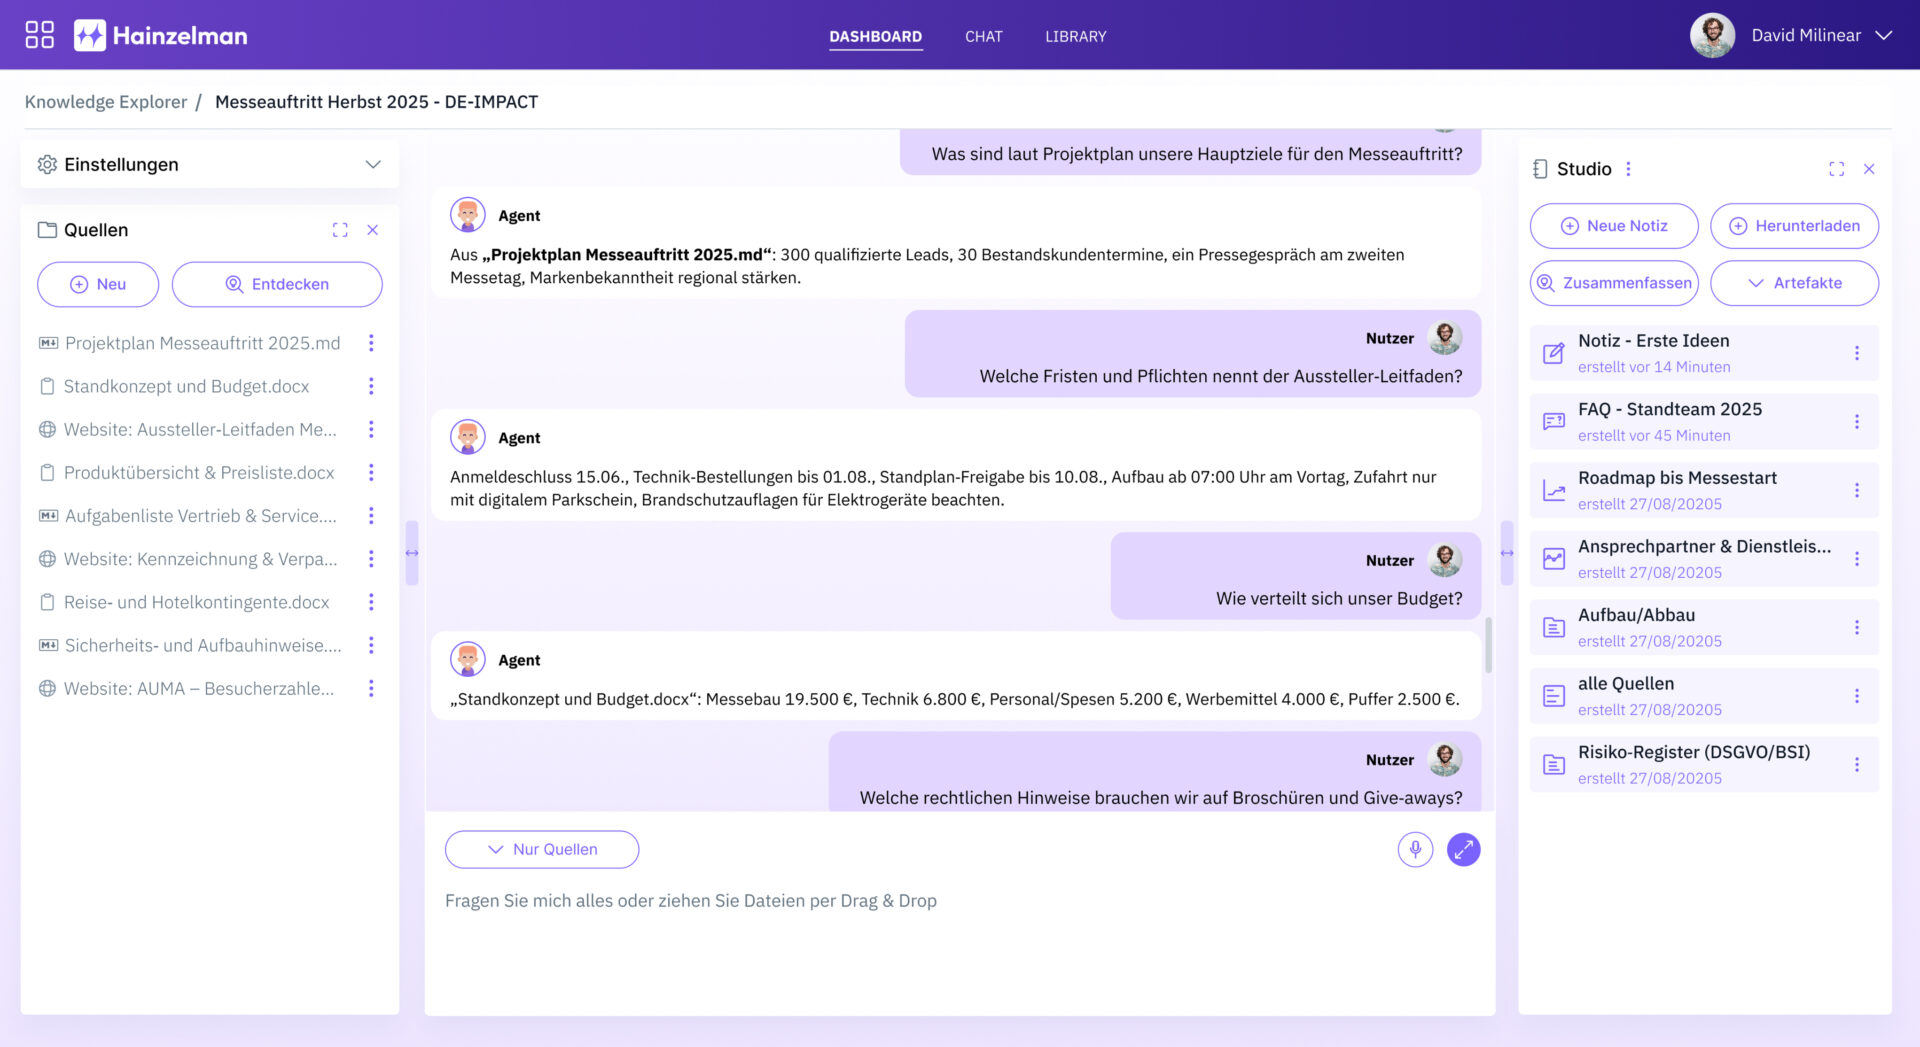The width and height of the screenshot is (1920, 1047).
Task: Open the app grid menu icon
Action: coord(39,35)
